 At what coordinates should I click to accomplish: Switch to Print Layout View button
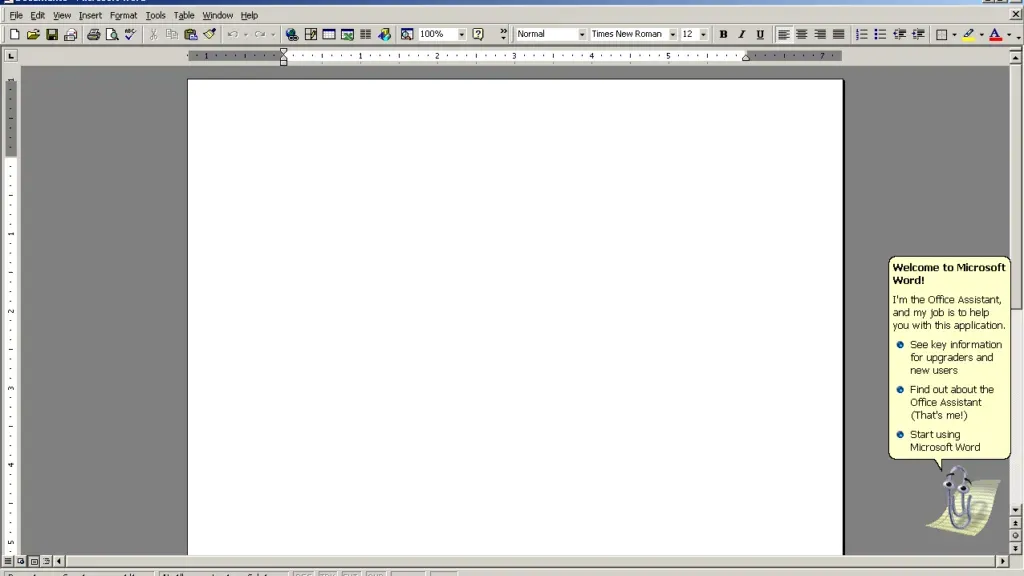coord(34,561)
